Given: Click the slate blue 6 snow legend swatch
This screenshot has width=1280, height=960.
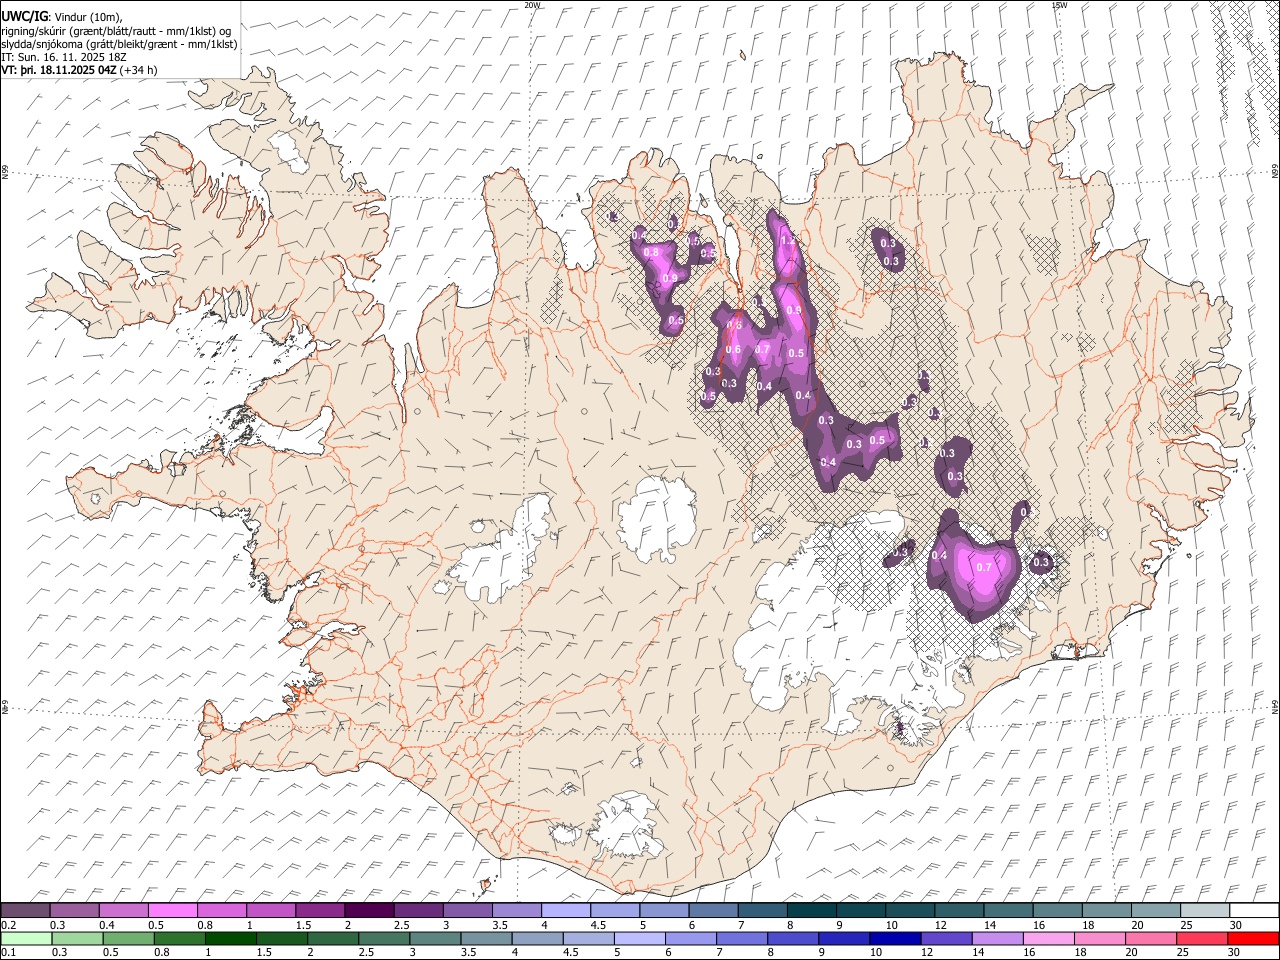Looking at the screenshot, I should coord(713,910).
